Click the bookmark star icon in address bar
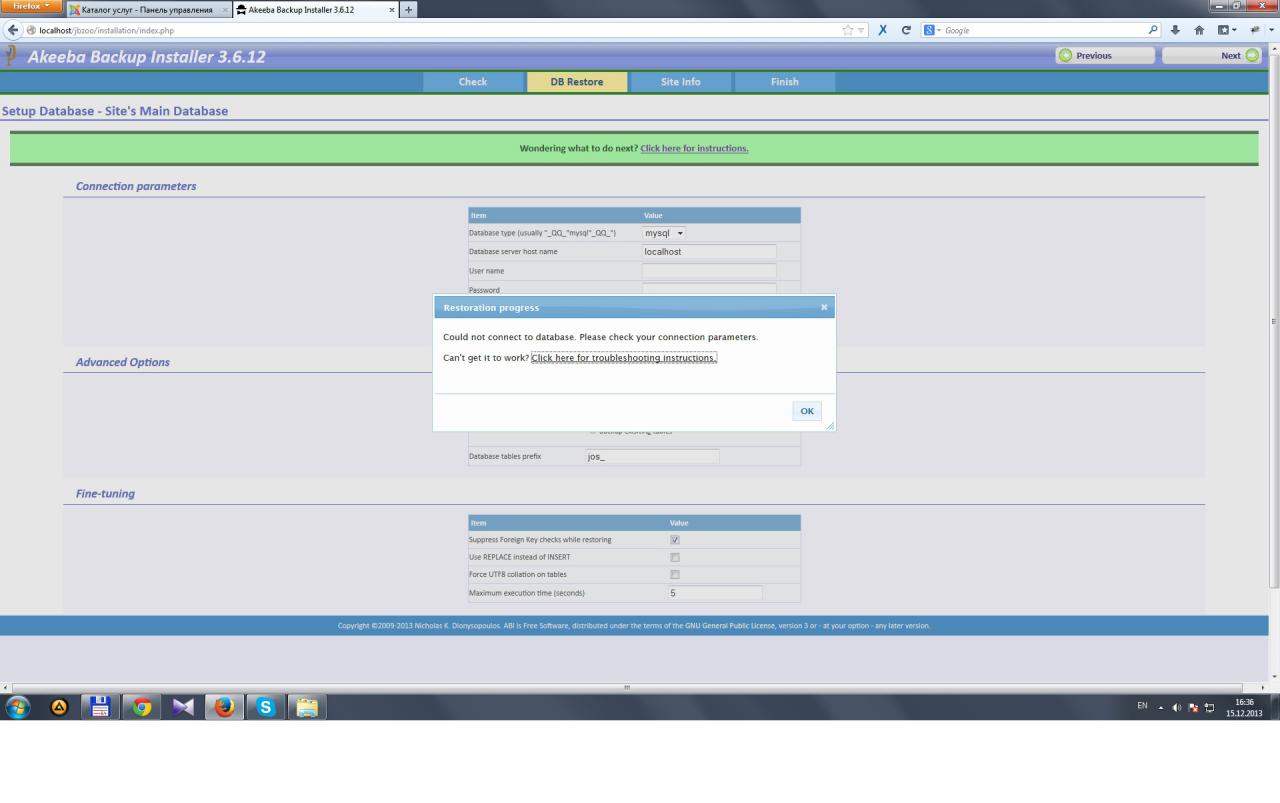 (x=850, y=30)
